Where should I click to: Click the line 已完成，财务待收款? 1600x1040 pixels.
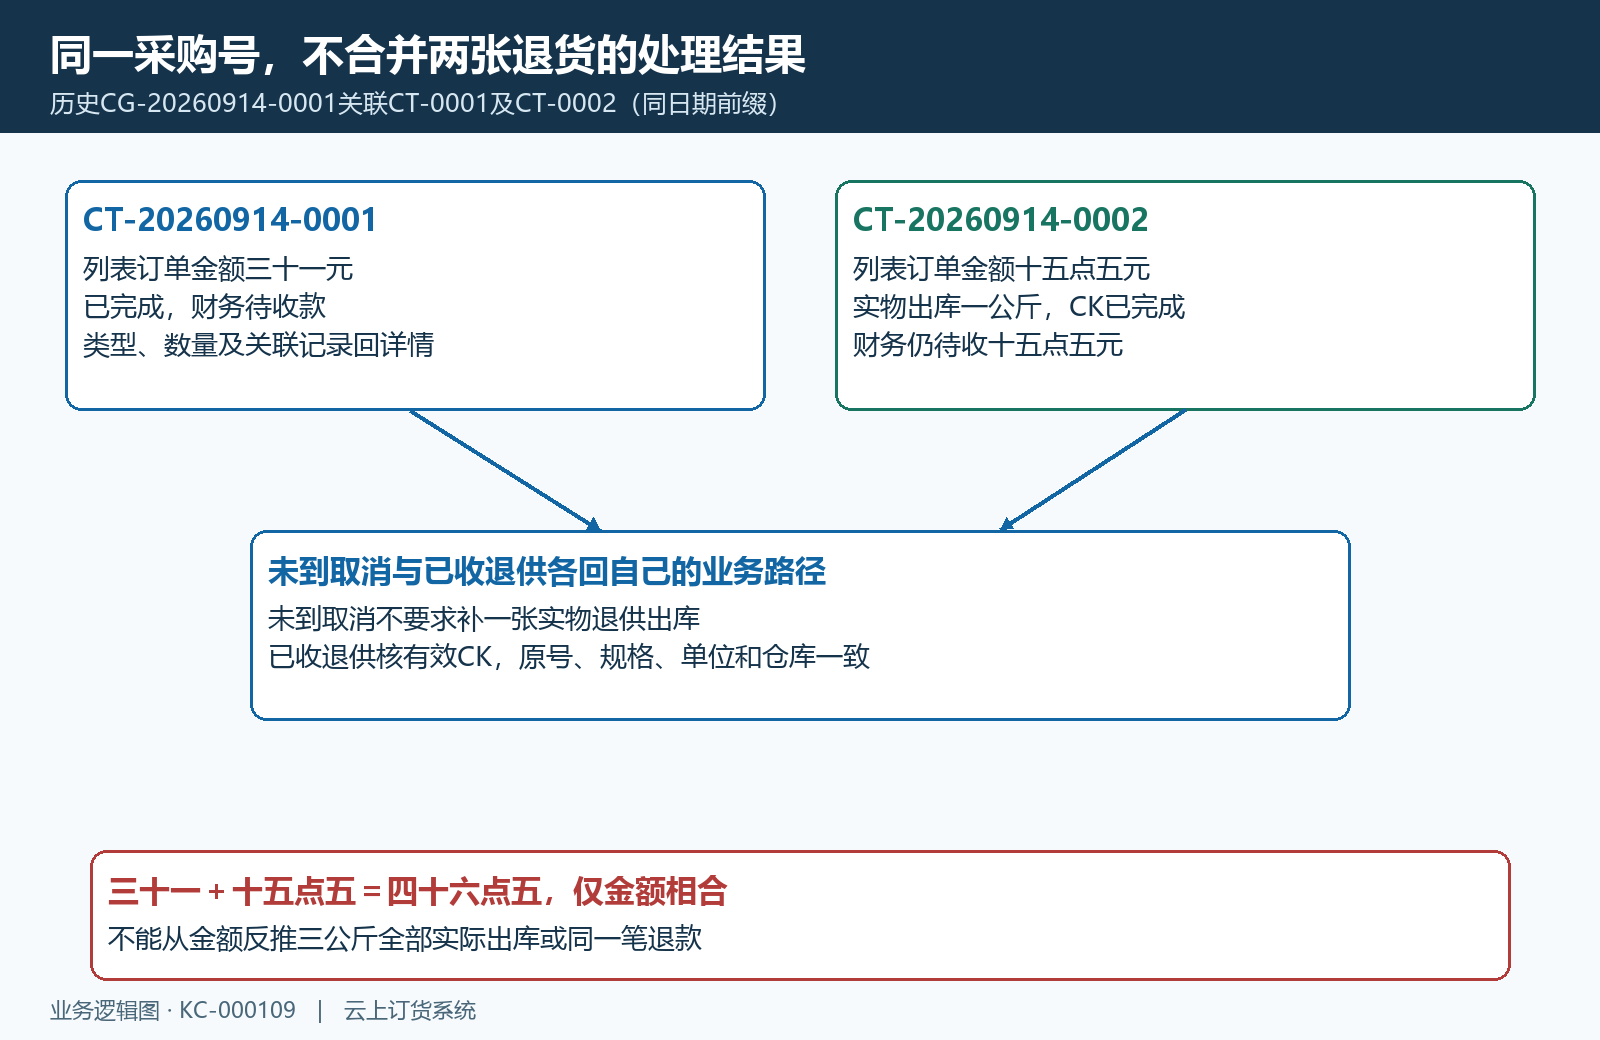(x=204, y=307)
